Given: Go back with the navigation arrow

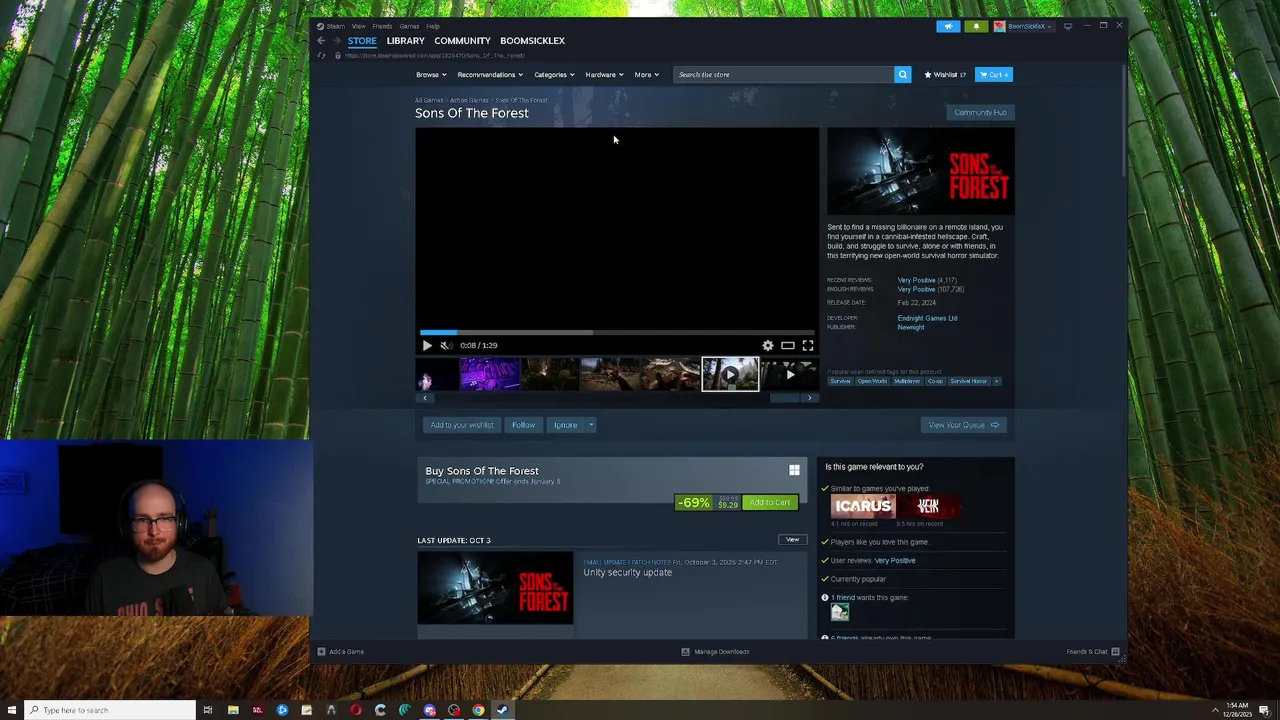Looking at the screenshot, I should (321, 41).
